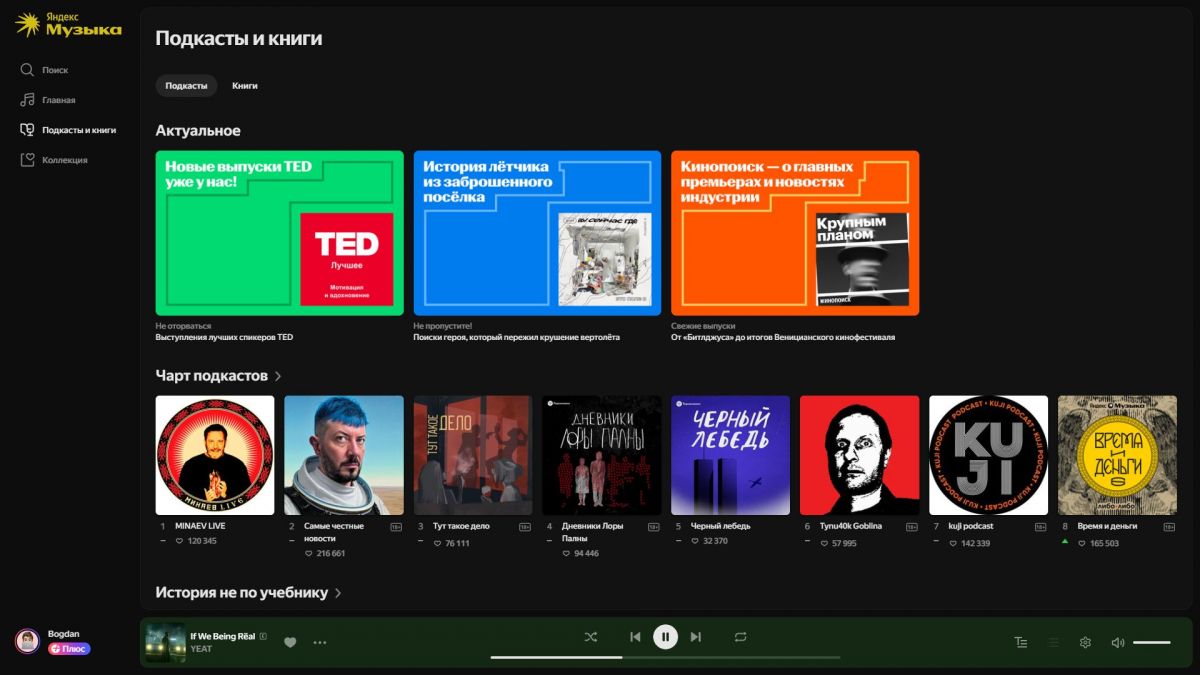Click the Время и деньги title
The image size is (1200, 675).
coord(1107,526)
